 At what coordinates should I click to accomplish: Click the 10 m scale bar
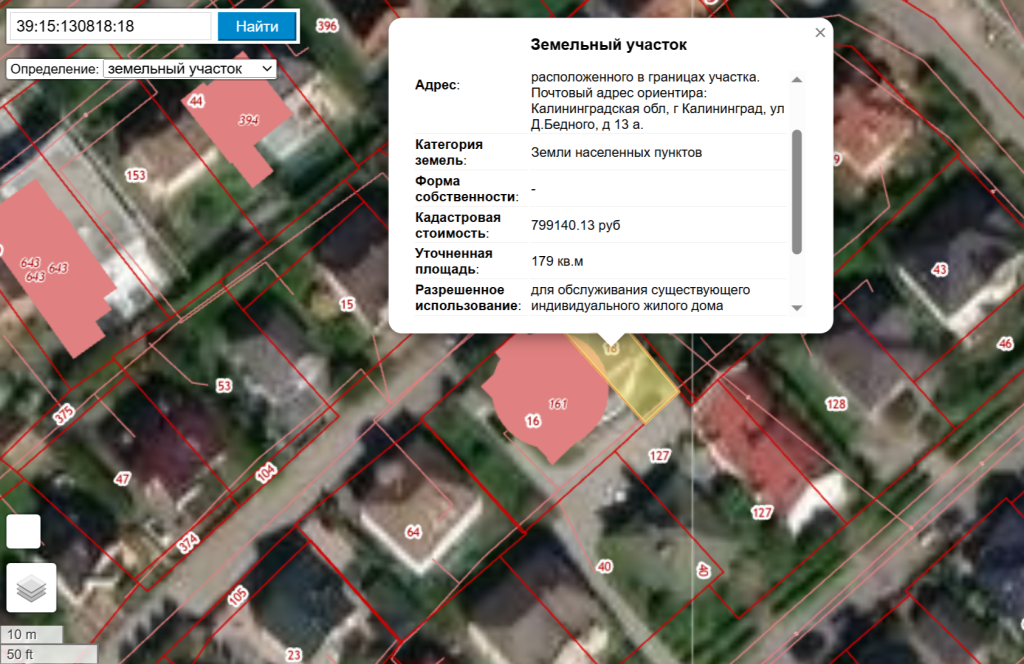(32, 635)
